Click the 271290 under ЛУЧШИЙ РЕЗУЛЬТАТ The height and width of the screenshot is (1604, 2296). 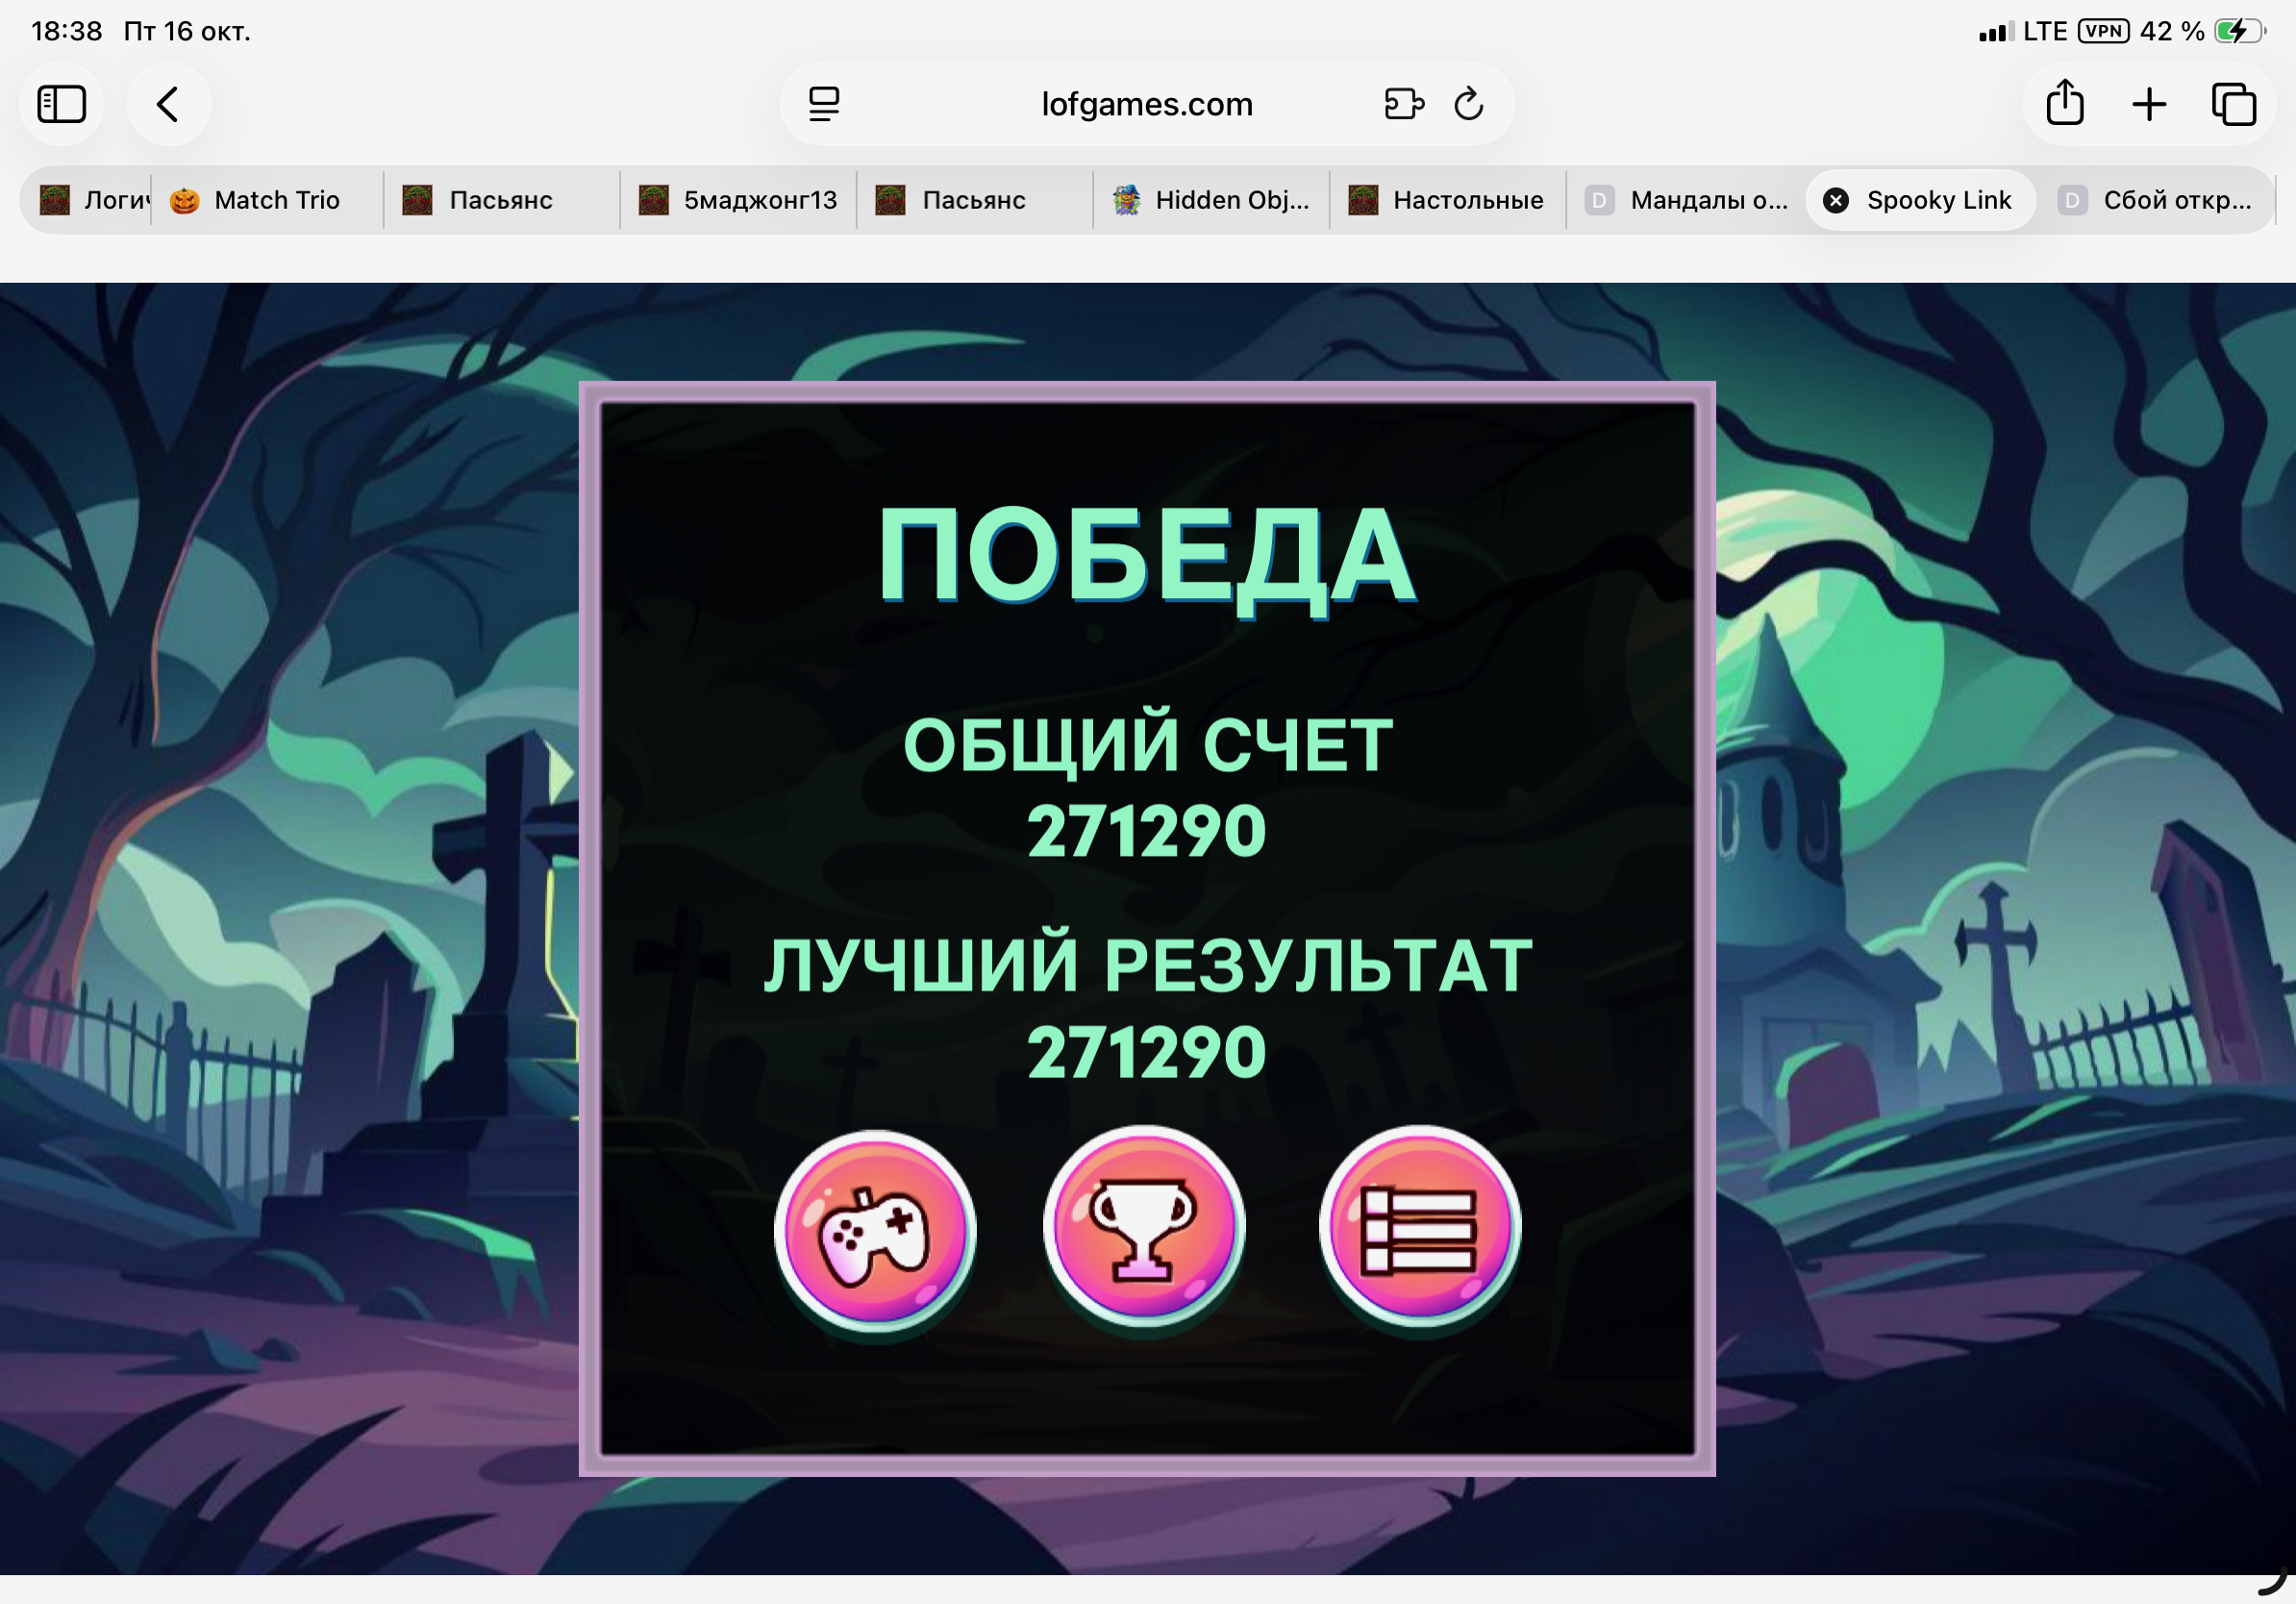[1147, 1053]
